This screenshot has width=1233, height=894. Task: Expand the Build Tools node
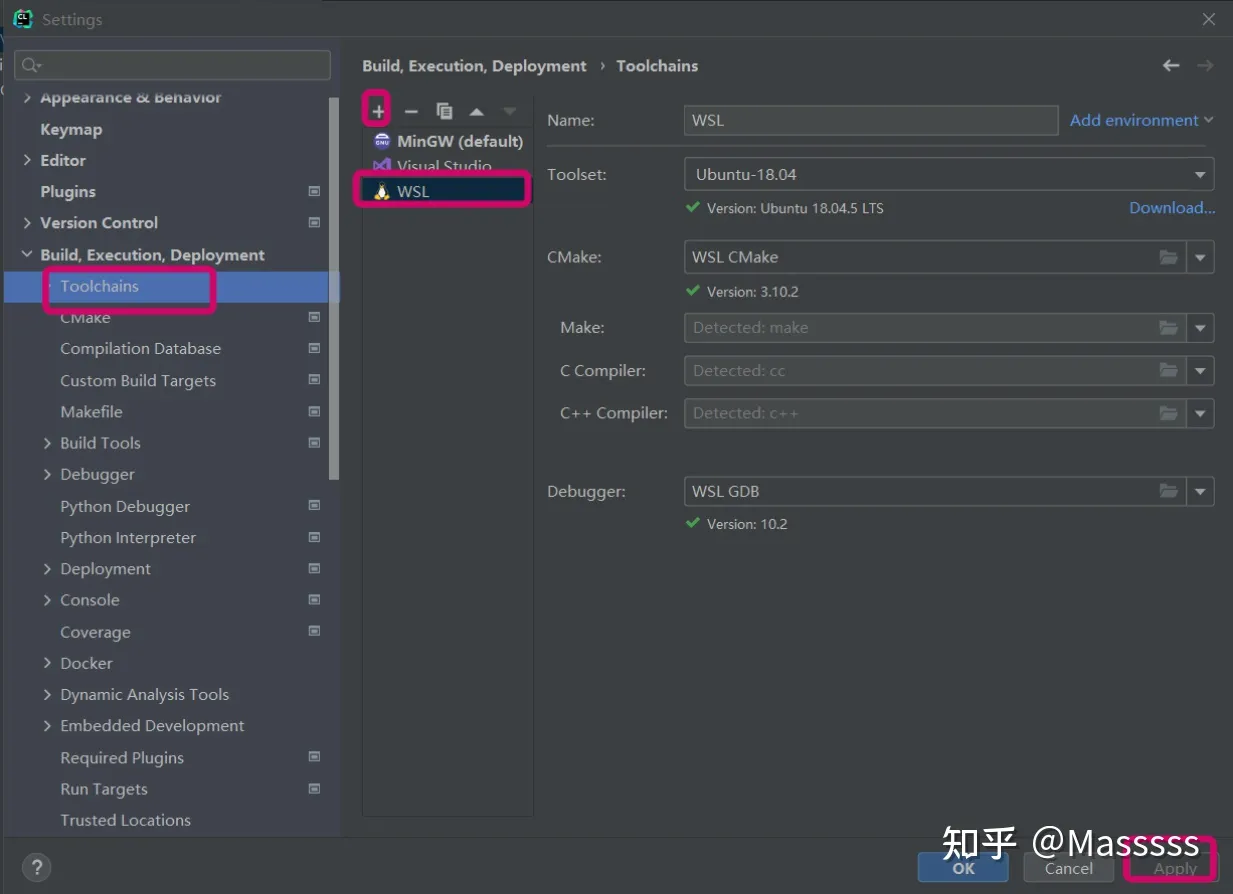click(47, 443)
